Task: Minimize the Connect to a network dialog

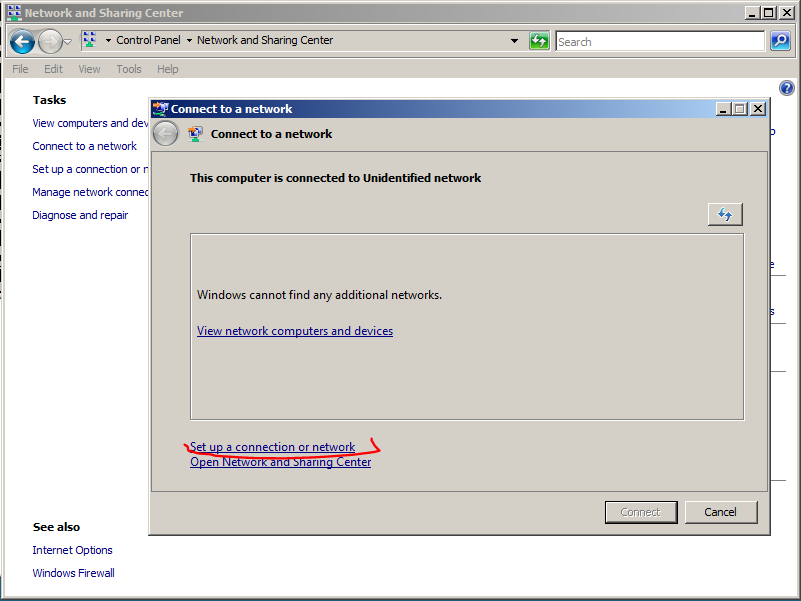Action: click(x=723, y=109)
